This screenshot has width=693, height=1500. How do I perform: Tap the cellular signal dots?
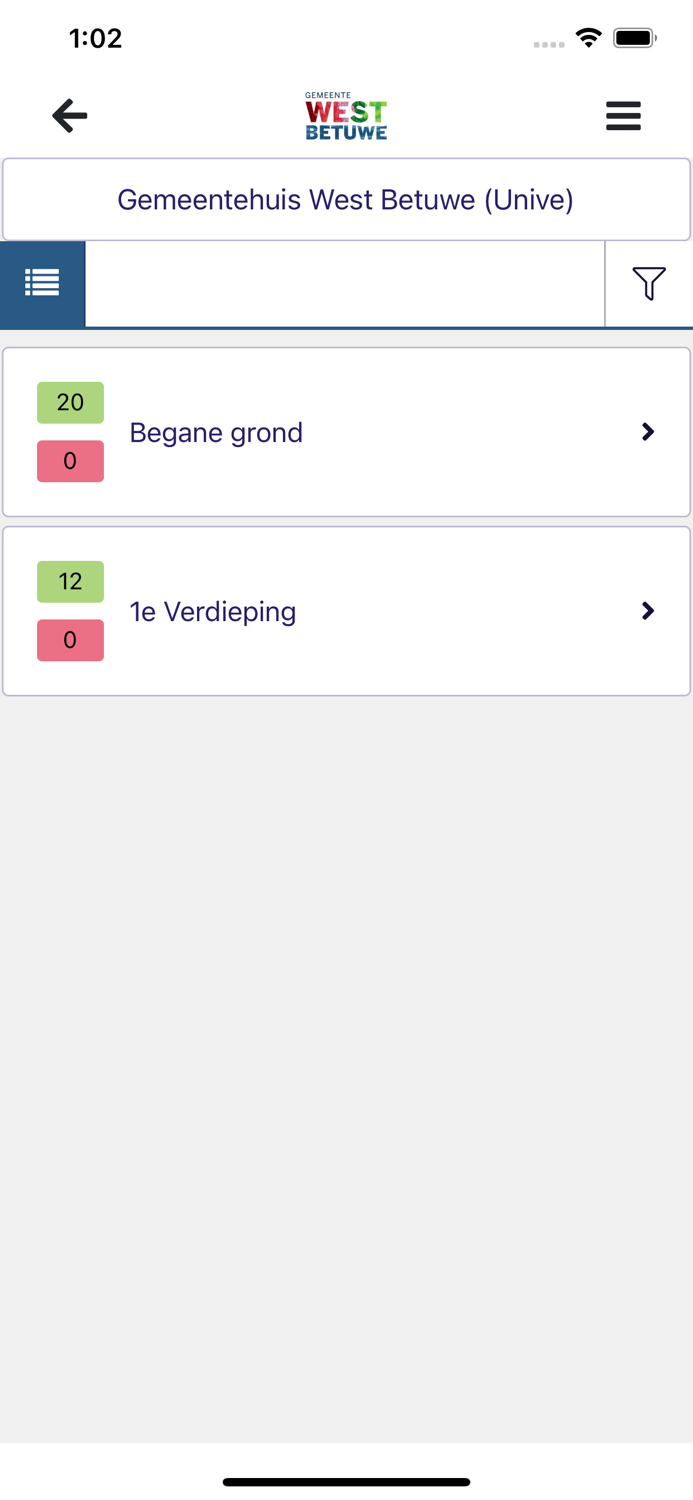point(549,43)
